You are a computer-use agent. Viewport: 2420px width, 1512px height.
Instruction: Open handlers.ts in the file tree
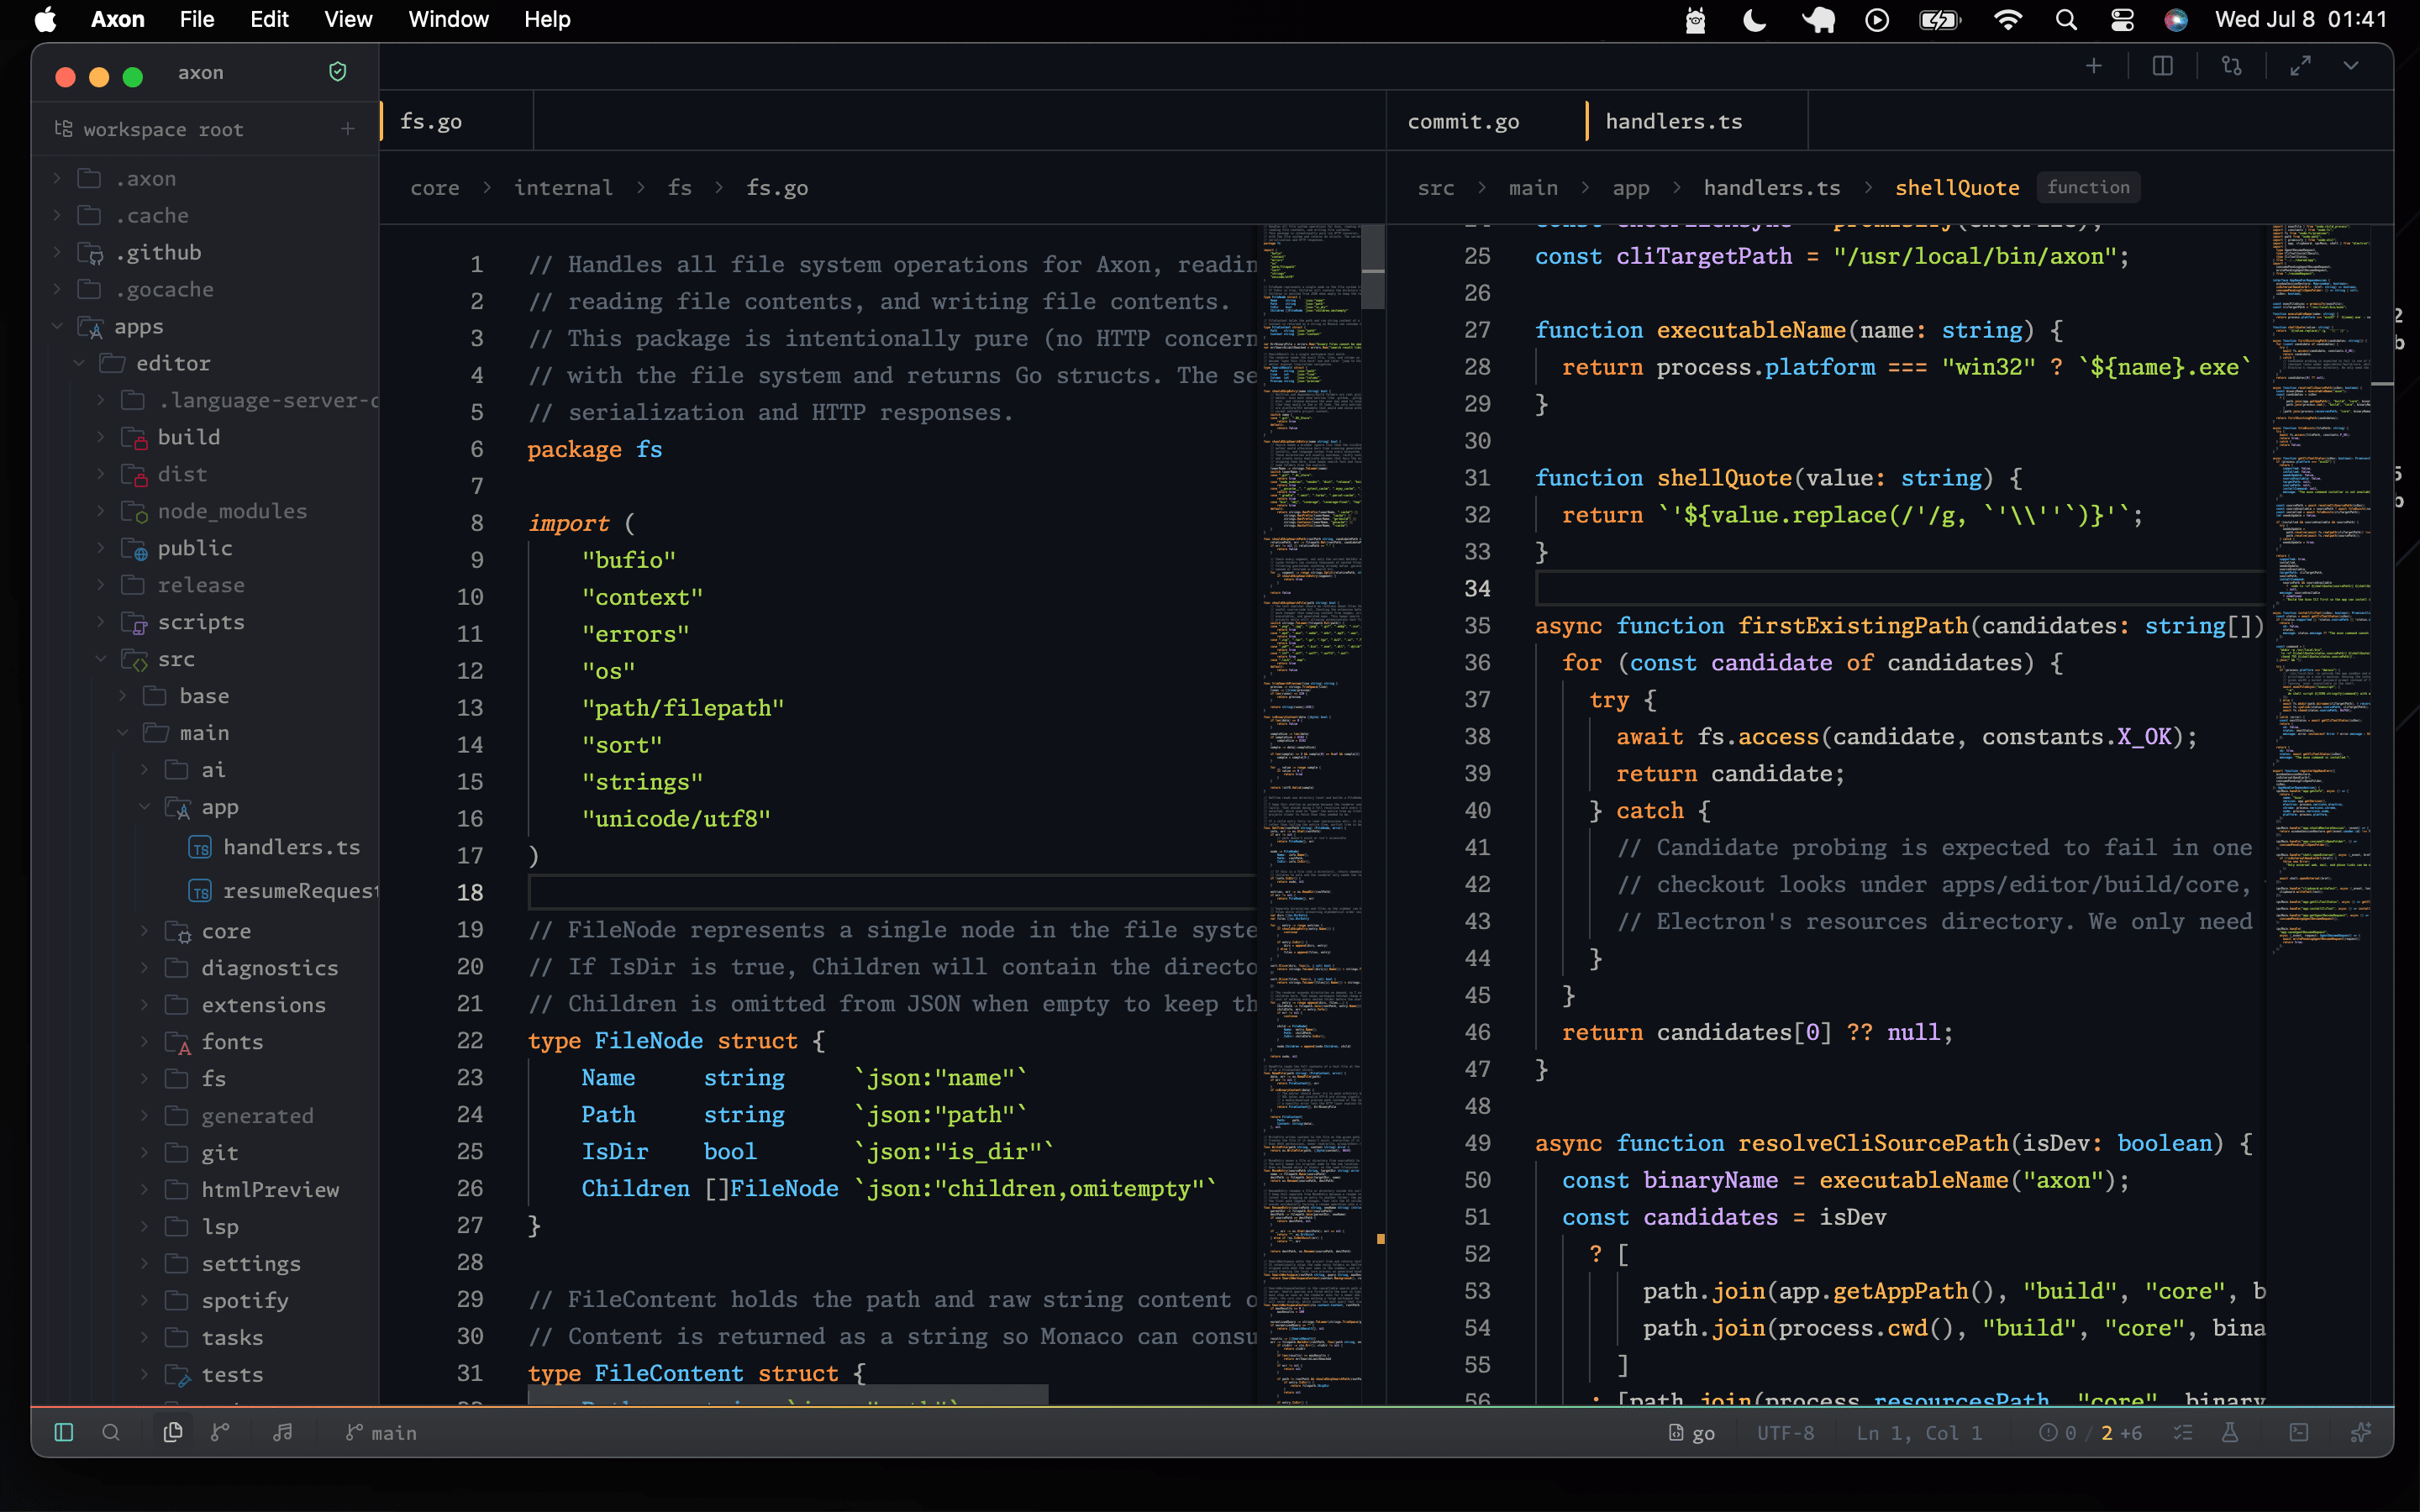pos(273,847)
